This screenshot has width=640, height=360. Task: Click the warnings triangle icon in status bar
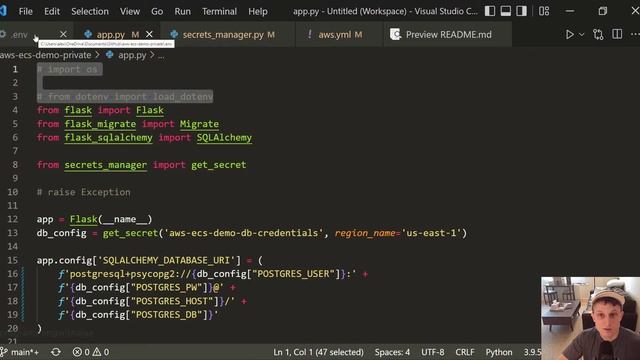pyautogui.click(x=97, y=352)
